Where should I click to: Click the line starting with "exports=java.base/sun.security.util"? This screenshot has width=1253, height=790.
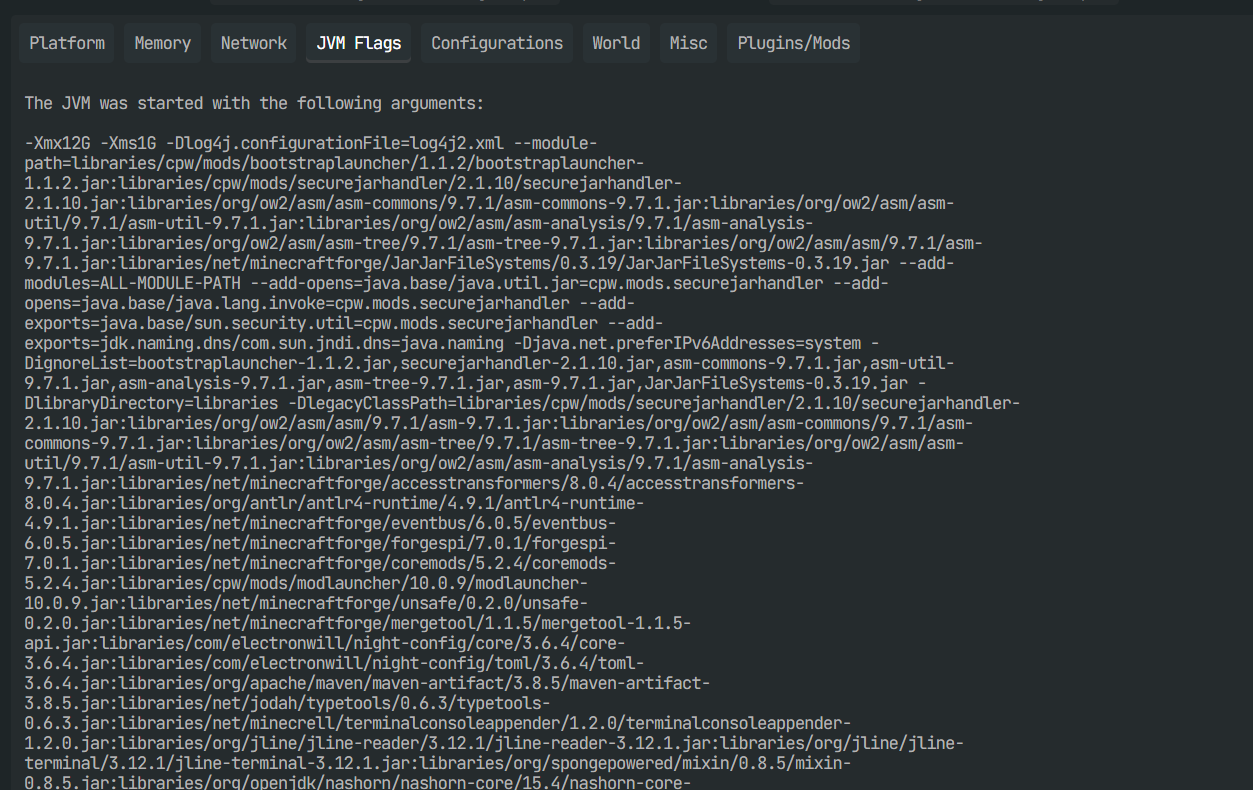(344, 323)
